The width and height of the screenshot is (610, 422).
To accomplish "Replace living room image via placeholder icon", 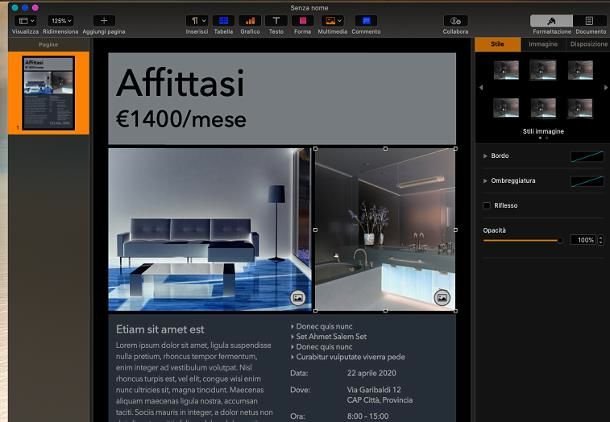I will 298,298.
